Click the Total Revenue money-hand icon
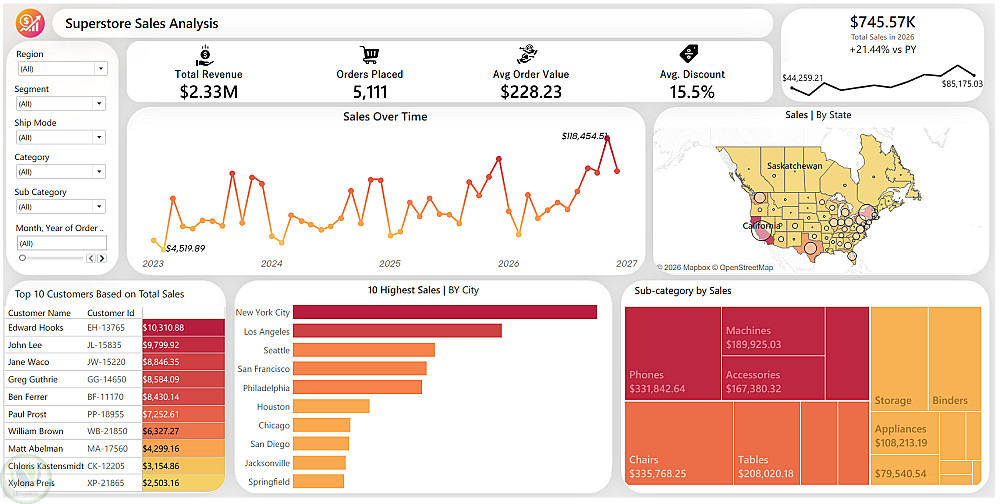 (x=204, y=56)
